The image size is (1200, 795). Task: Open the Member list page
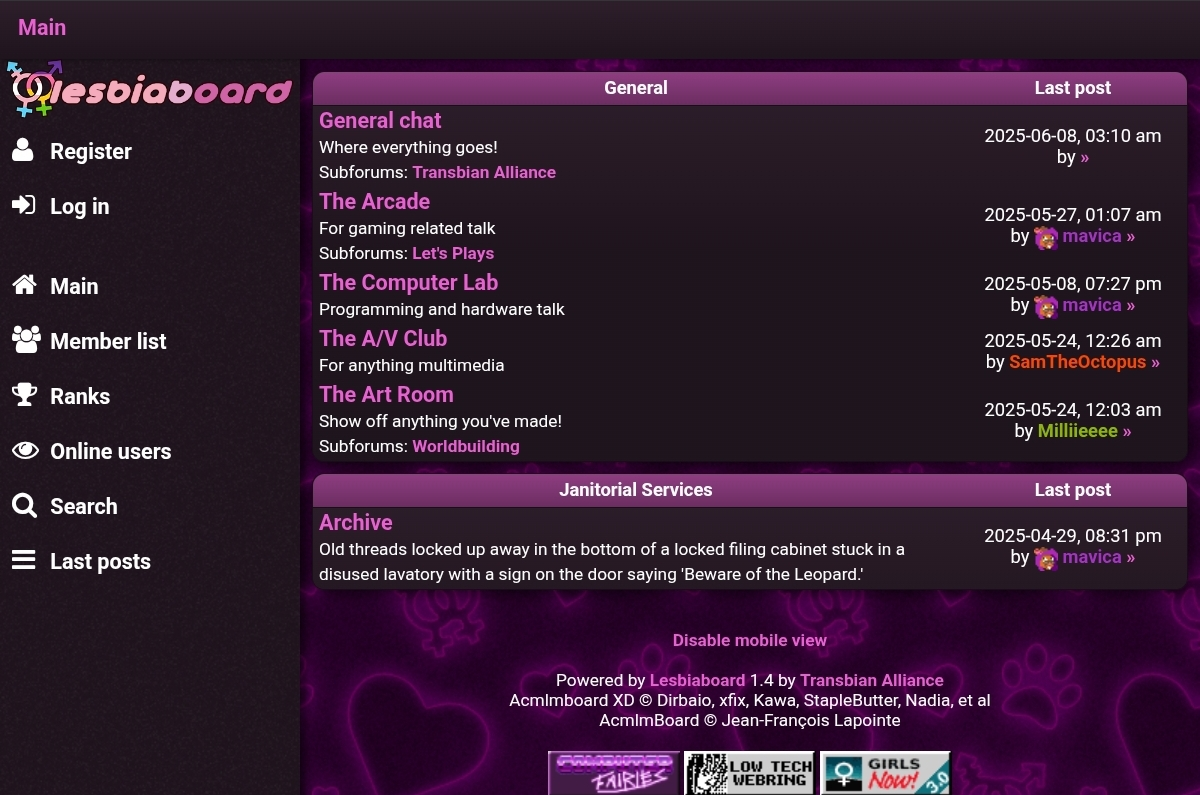pyautogui.click(x=108, y=341)
